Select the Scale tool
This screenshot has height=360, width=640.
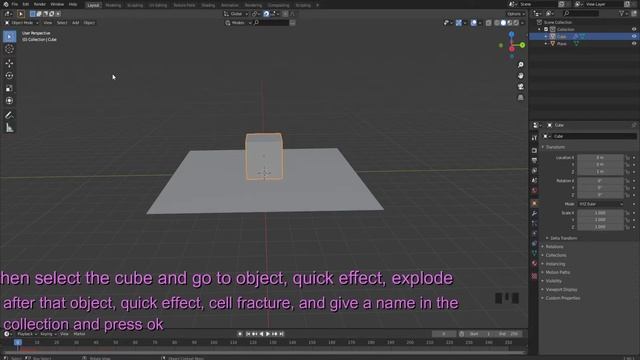coord(9,88)
